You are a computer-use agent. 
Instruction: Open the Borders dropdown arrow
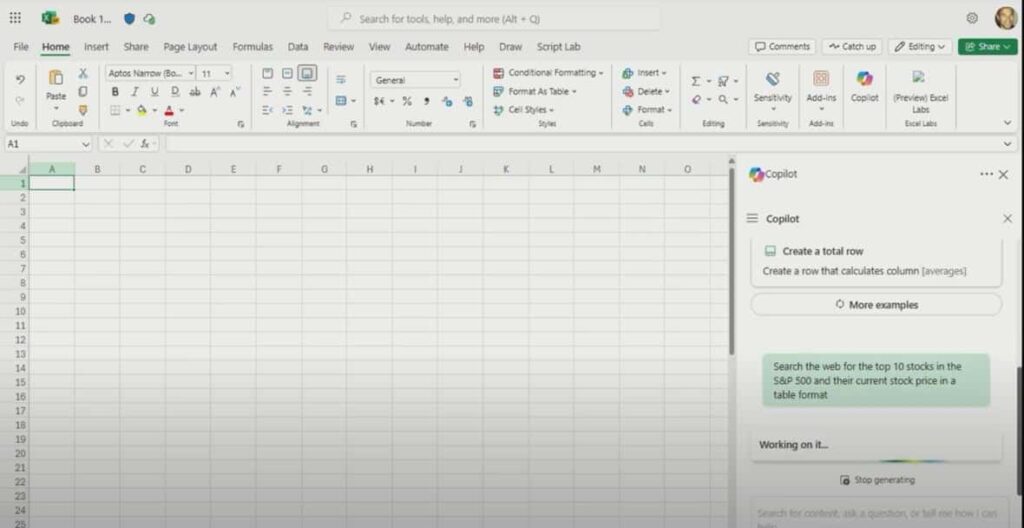(x=127, y=110)
